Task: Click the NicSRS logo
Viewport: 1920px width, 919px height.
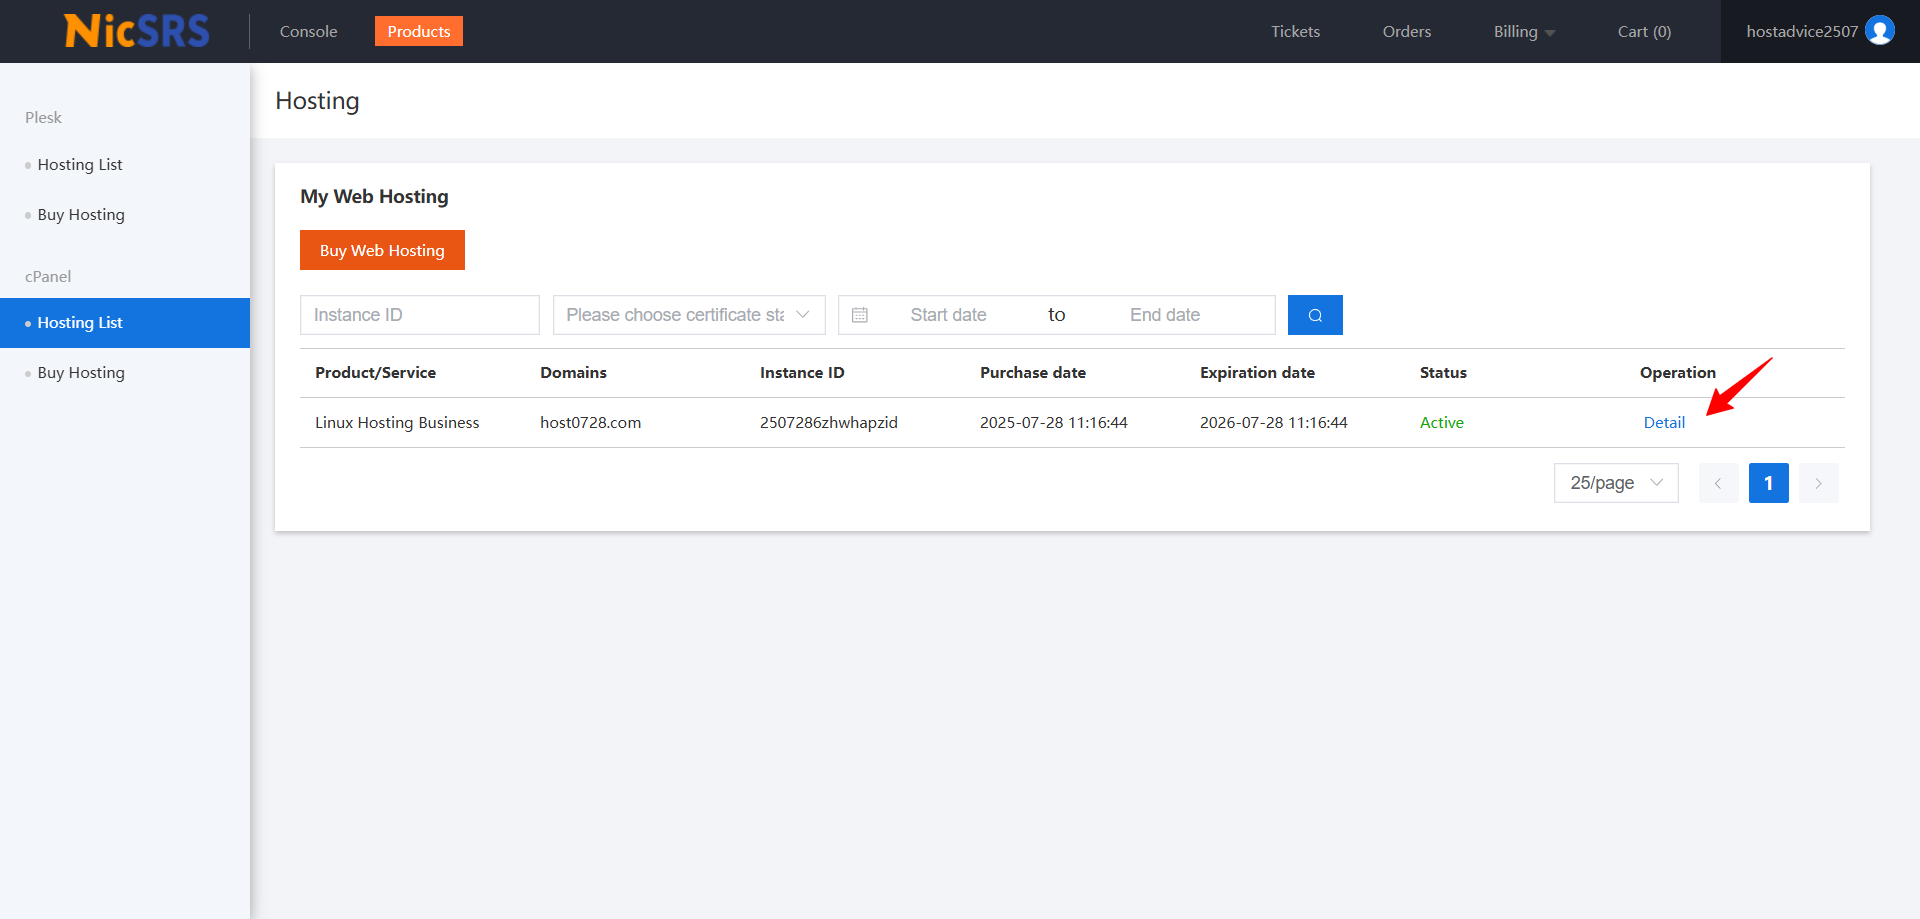Action: (137, 31)
